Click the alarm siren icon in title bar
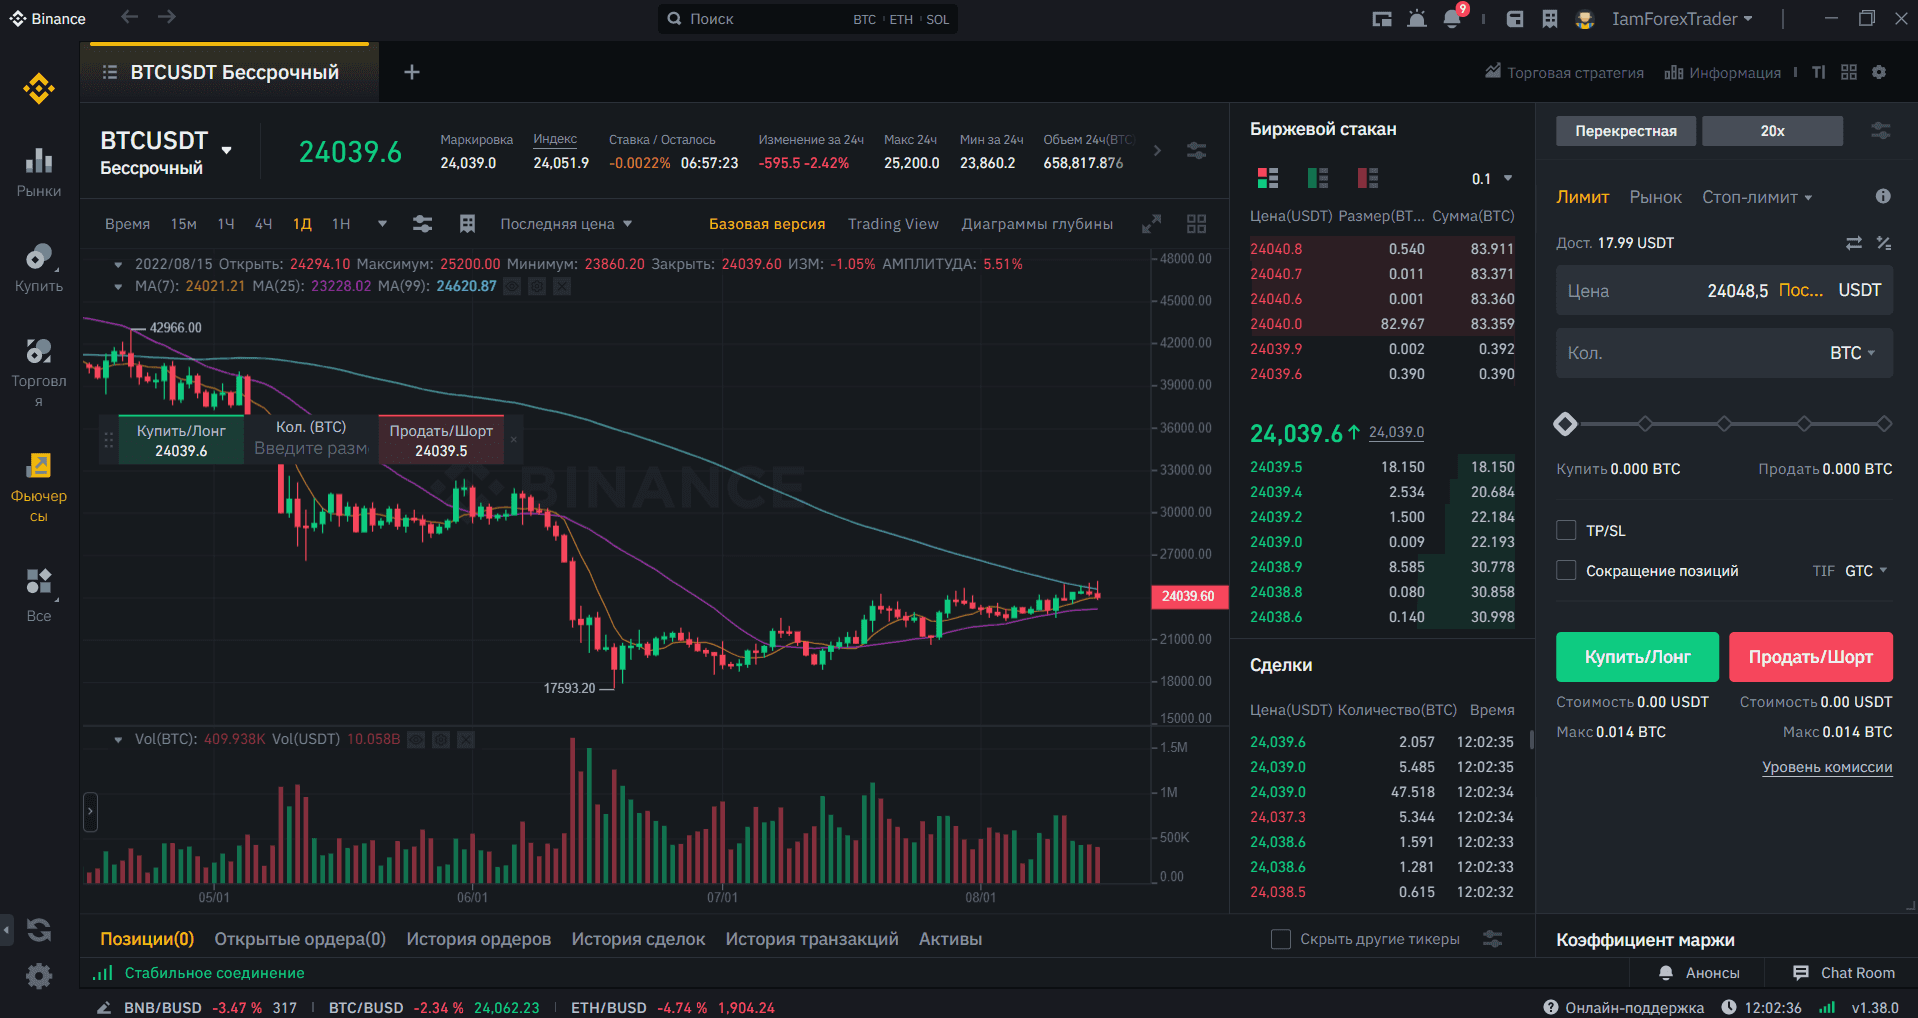The height and width of the screenshot is (1018, 1918). click(1417, 18)
